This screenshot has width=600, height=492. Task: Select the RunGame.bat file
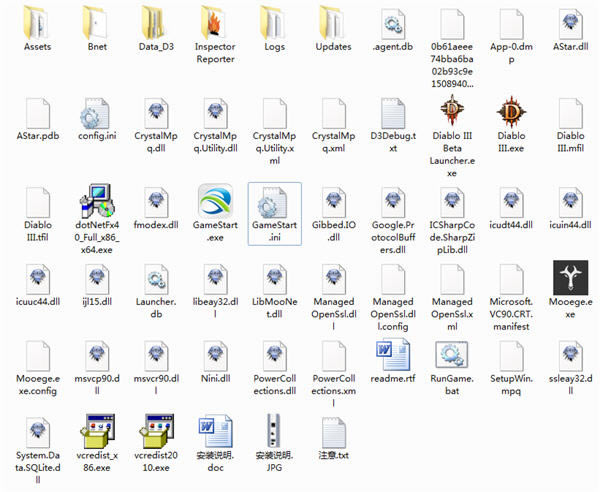pos(453,356)
